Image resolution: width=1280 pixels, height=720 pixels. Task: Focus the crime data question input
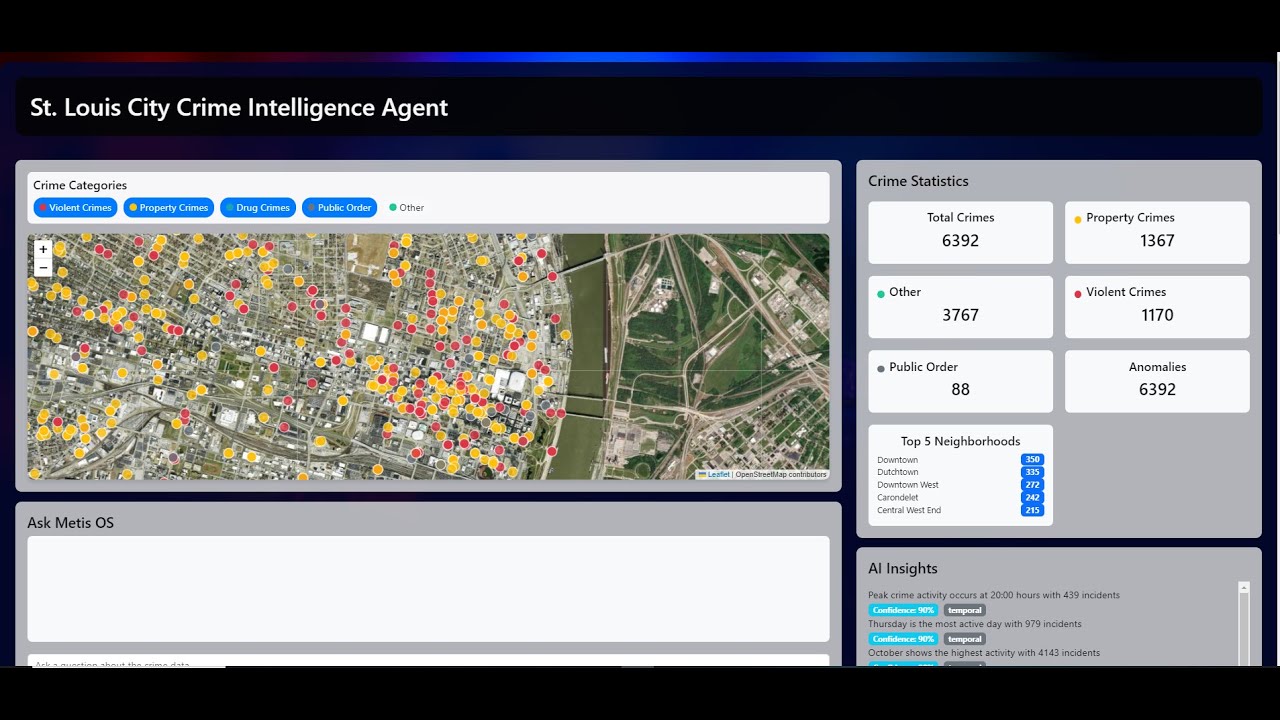tap(428, 661)
